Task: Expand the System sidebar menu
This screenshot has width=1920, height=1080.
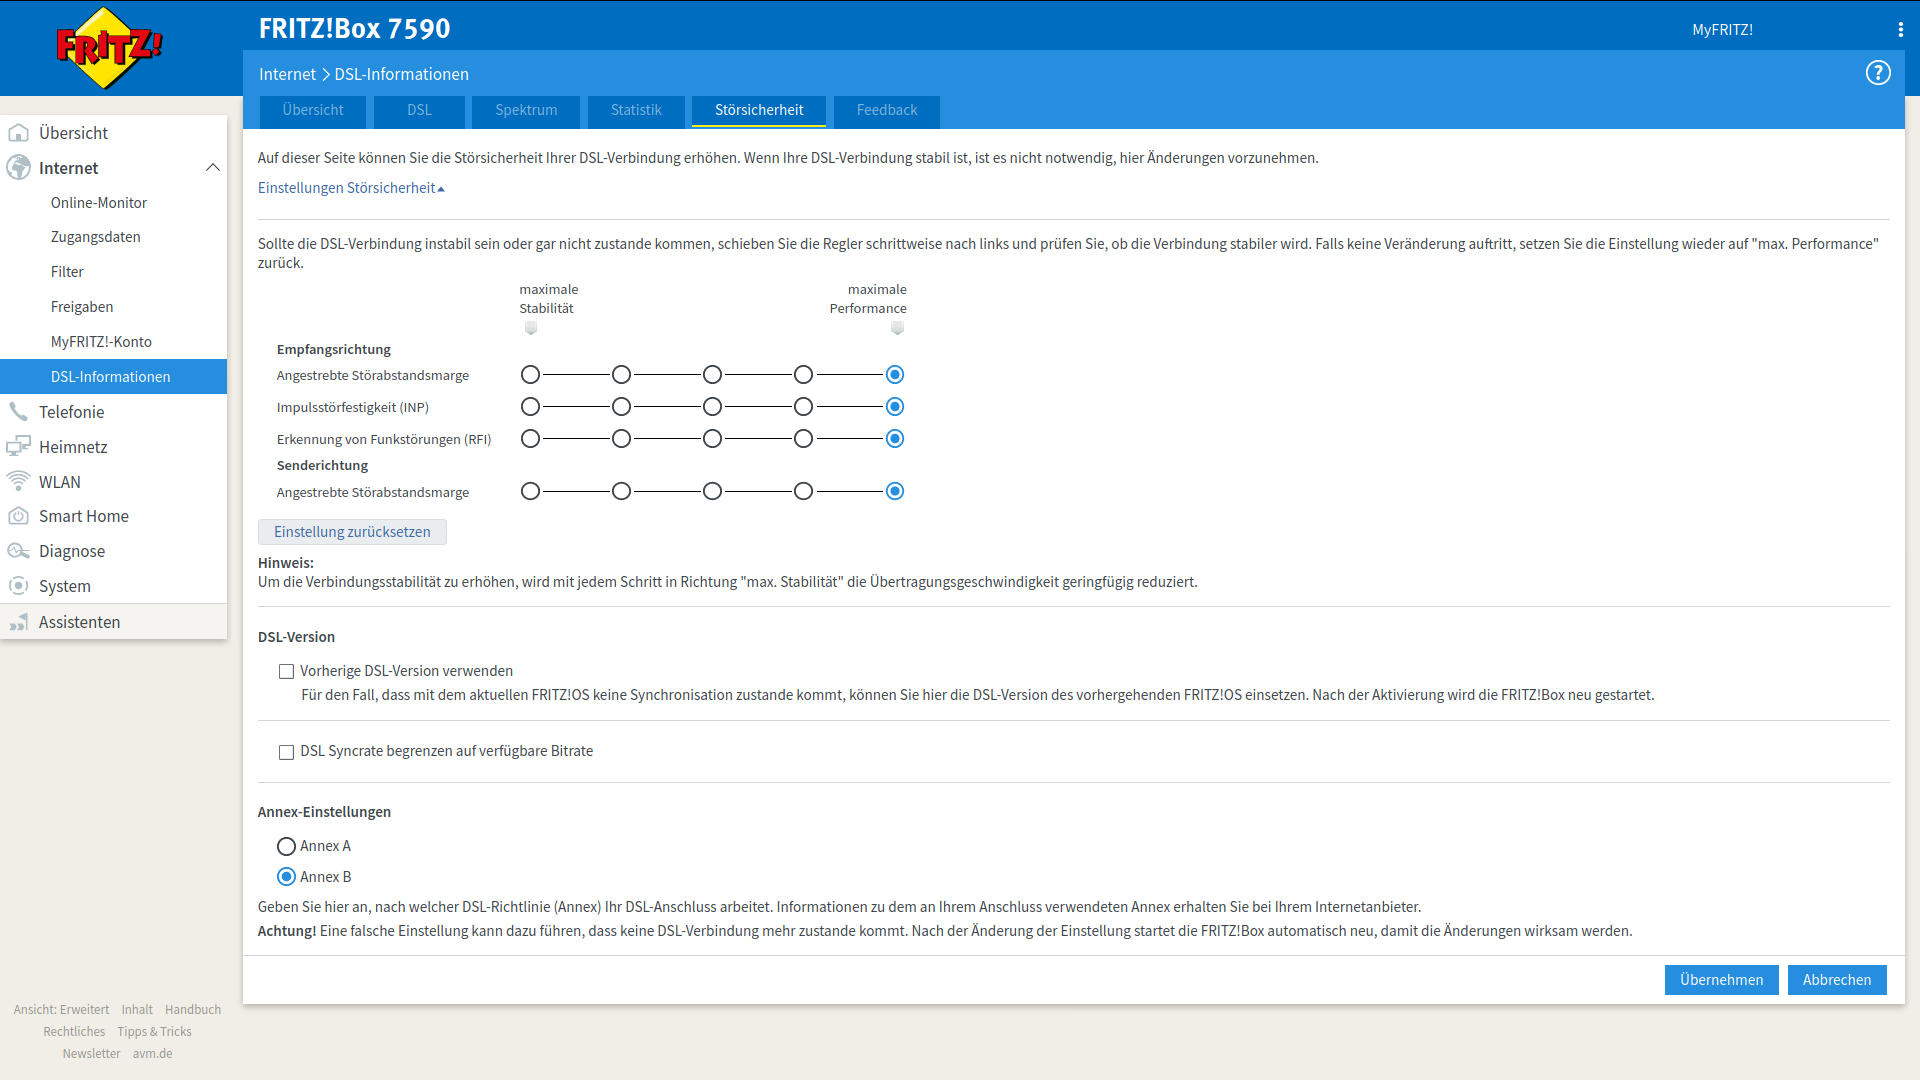Action: click(64, 586)
